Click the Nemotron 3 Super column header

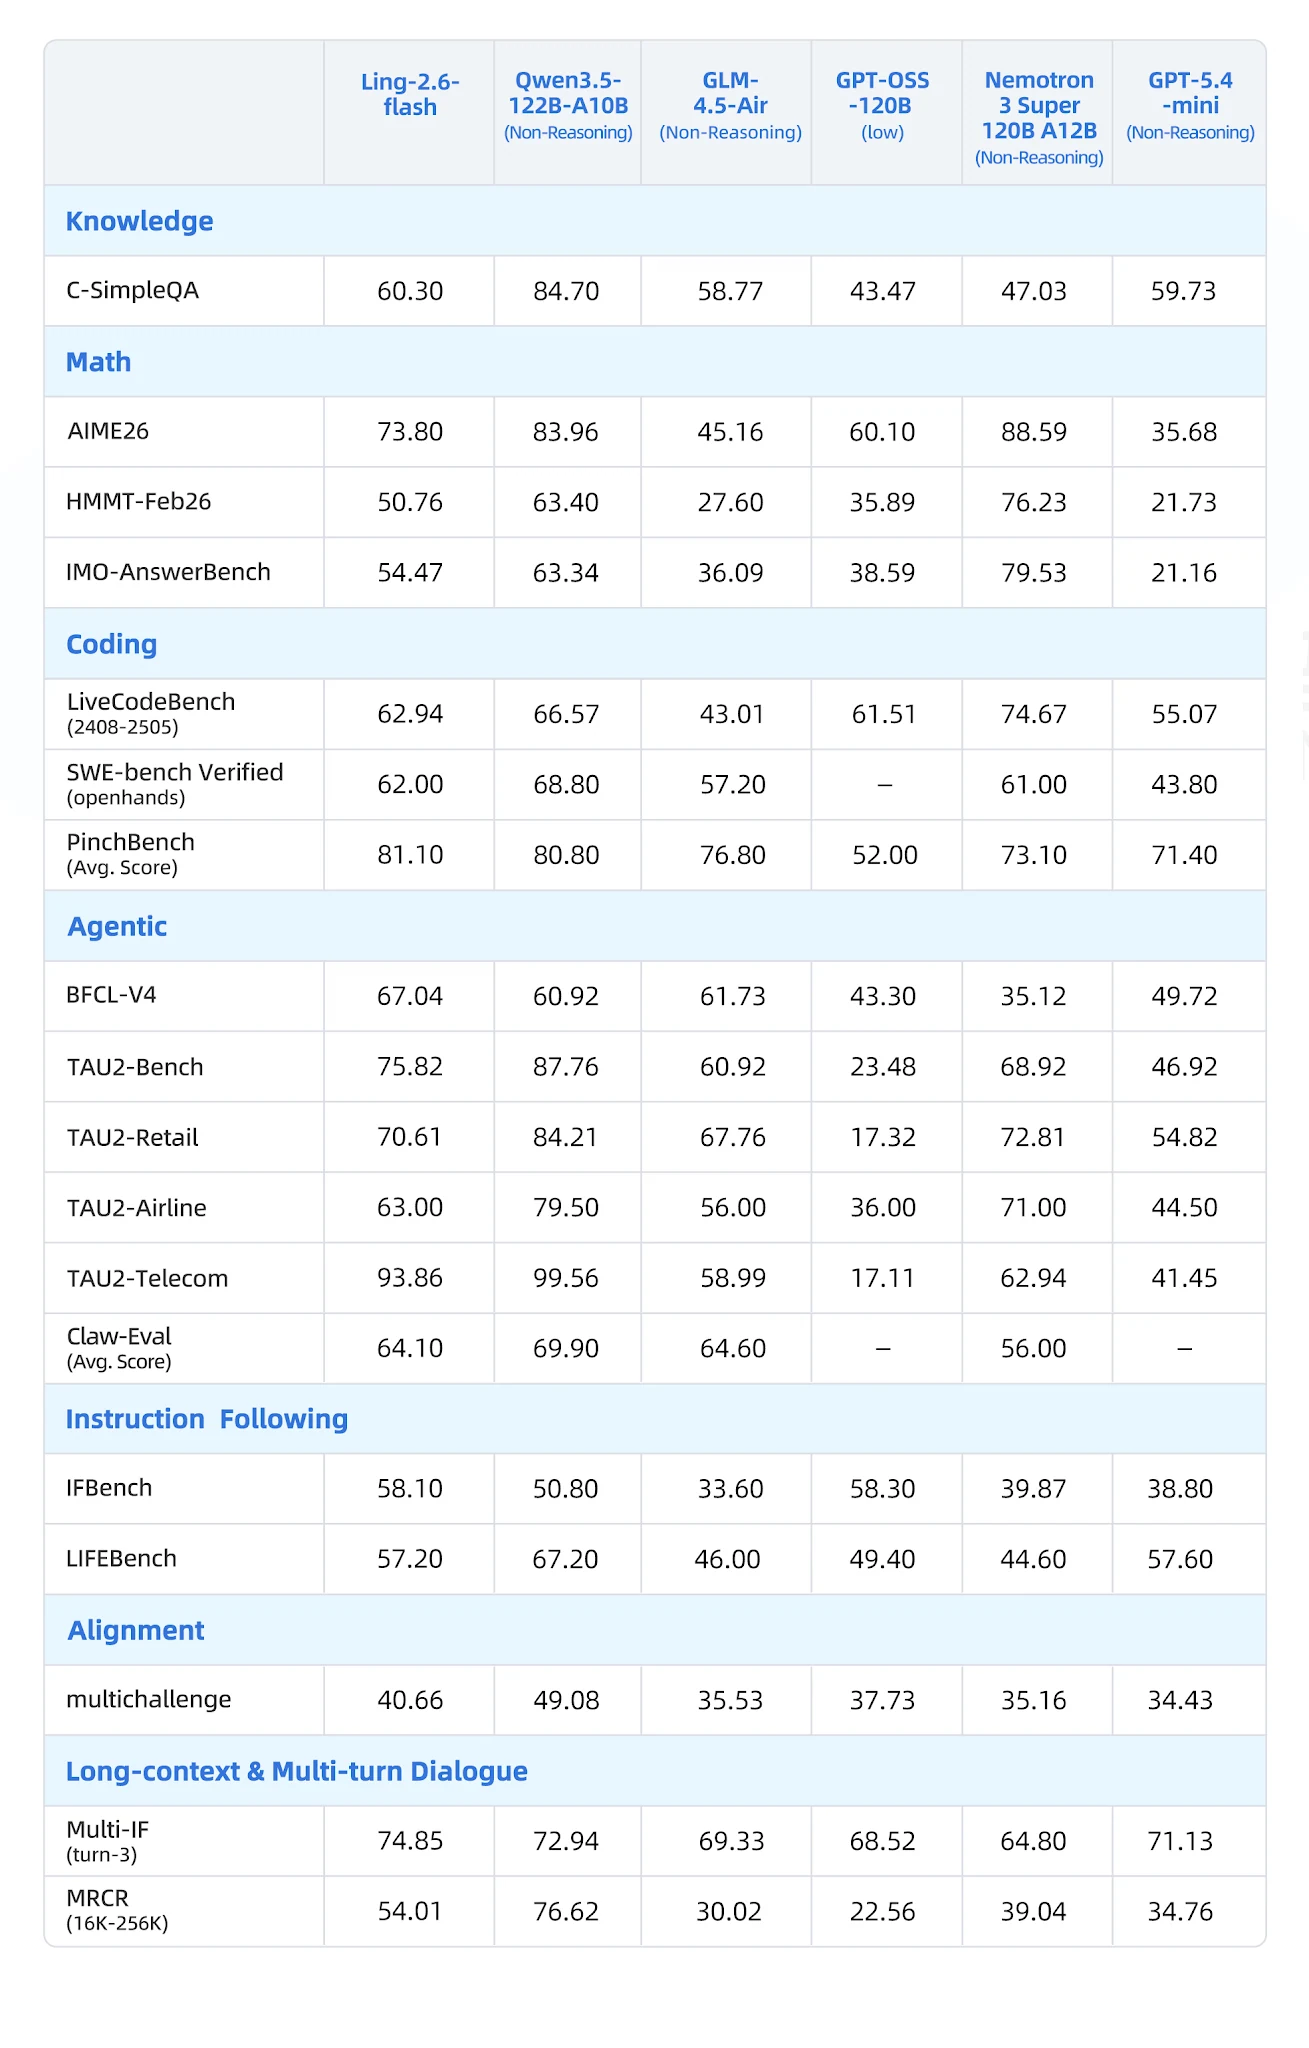pyautogui.click(x=1039, y=118)
